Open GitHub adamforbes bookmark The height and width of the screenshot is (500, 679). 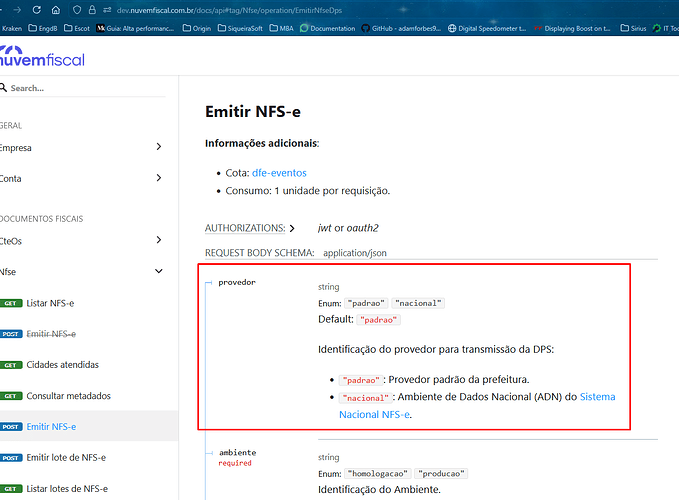click(401, 29)
